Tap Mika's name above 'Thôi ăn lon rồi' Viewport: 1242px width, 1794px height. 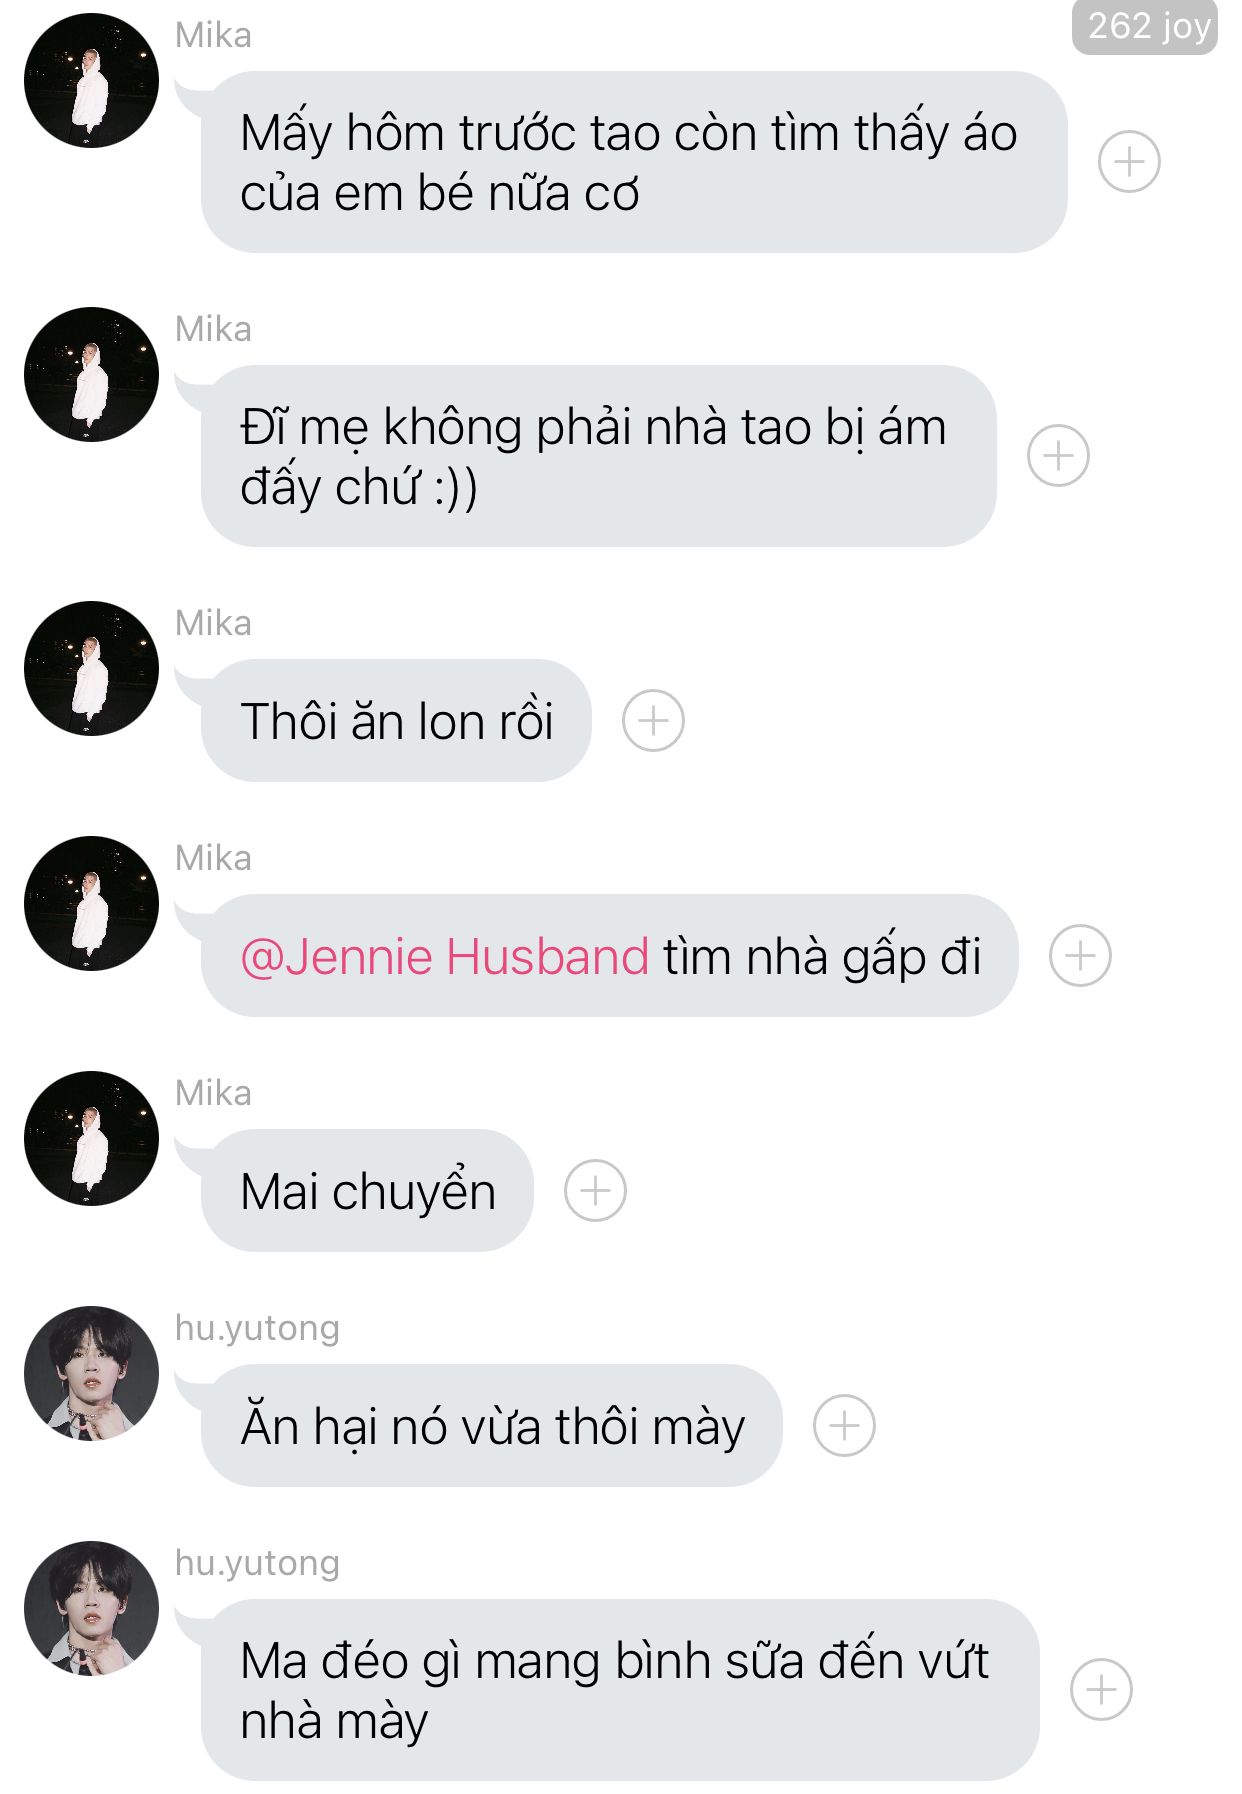213,623
